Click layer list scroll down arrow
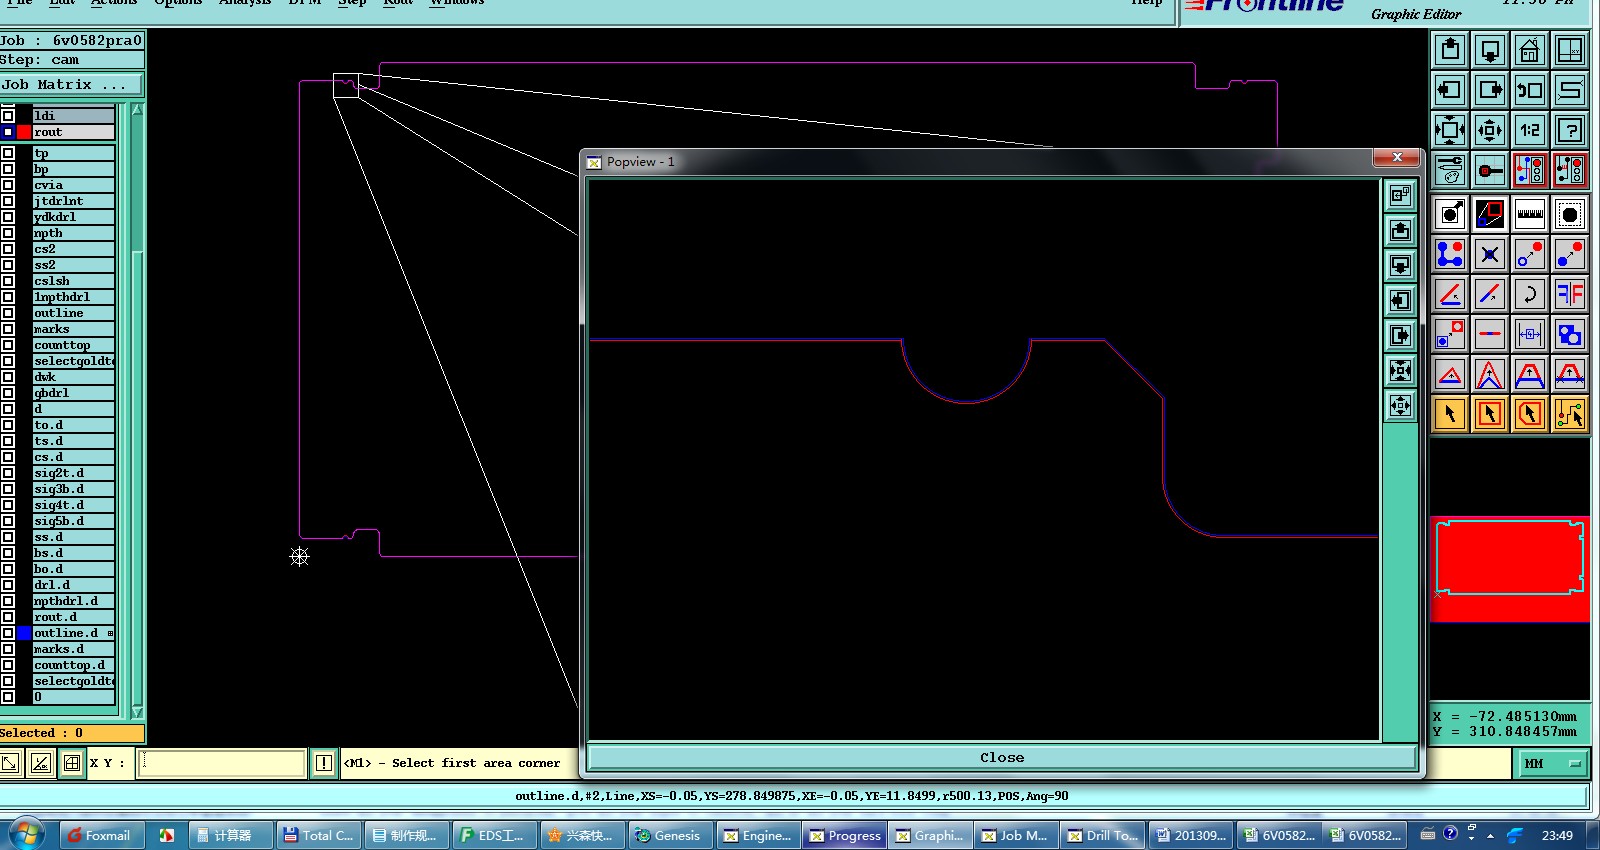1600x850 pixels. (x=137, y=712)
